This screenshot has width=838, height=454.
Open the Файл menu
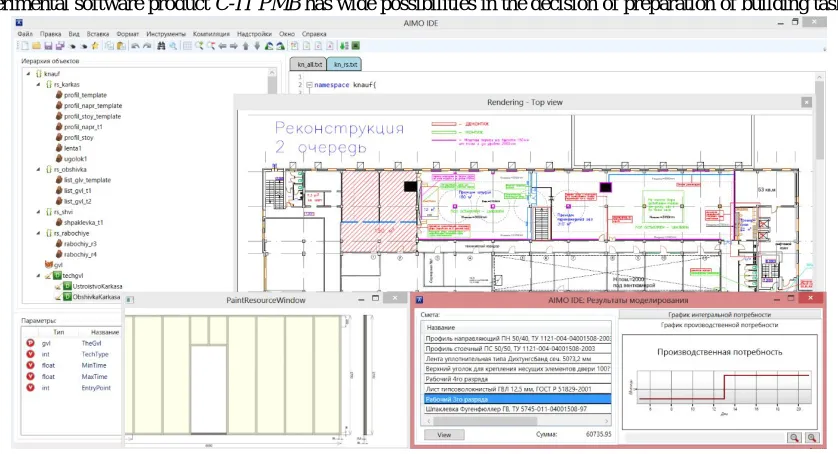(x=25, y=34)
